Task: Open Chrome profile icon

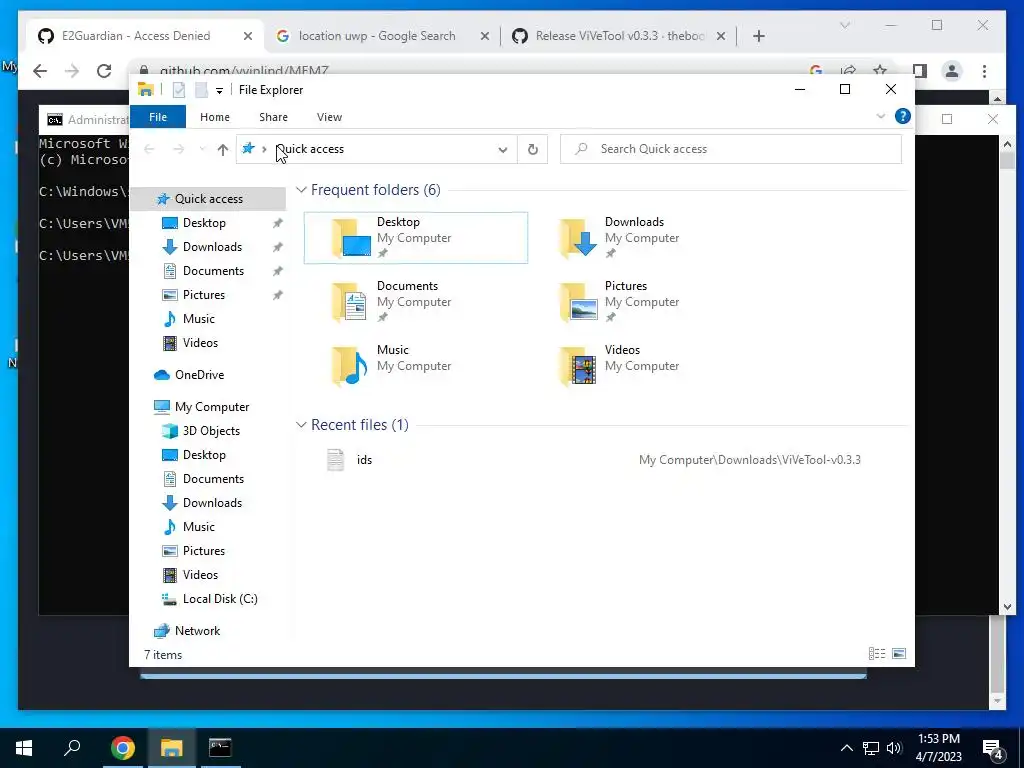Action: (x=952, y=71)
